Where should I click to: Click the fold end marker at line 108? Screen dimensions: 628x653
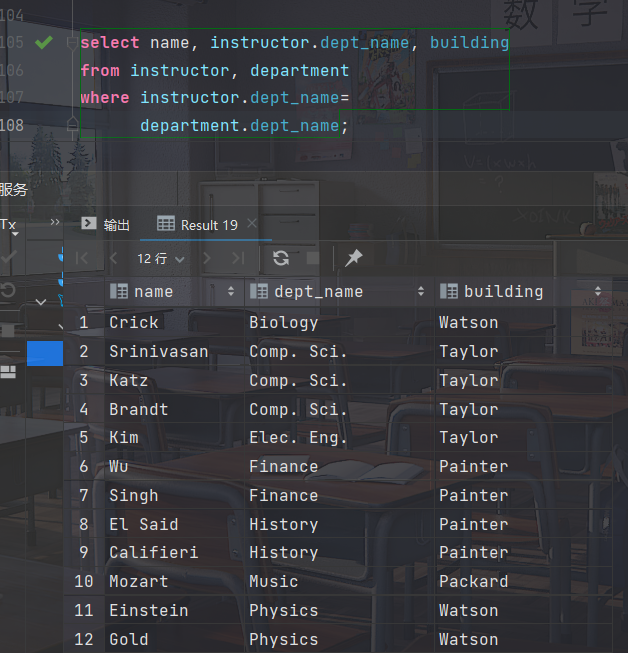point(72,125)
